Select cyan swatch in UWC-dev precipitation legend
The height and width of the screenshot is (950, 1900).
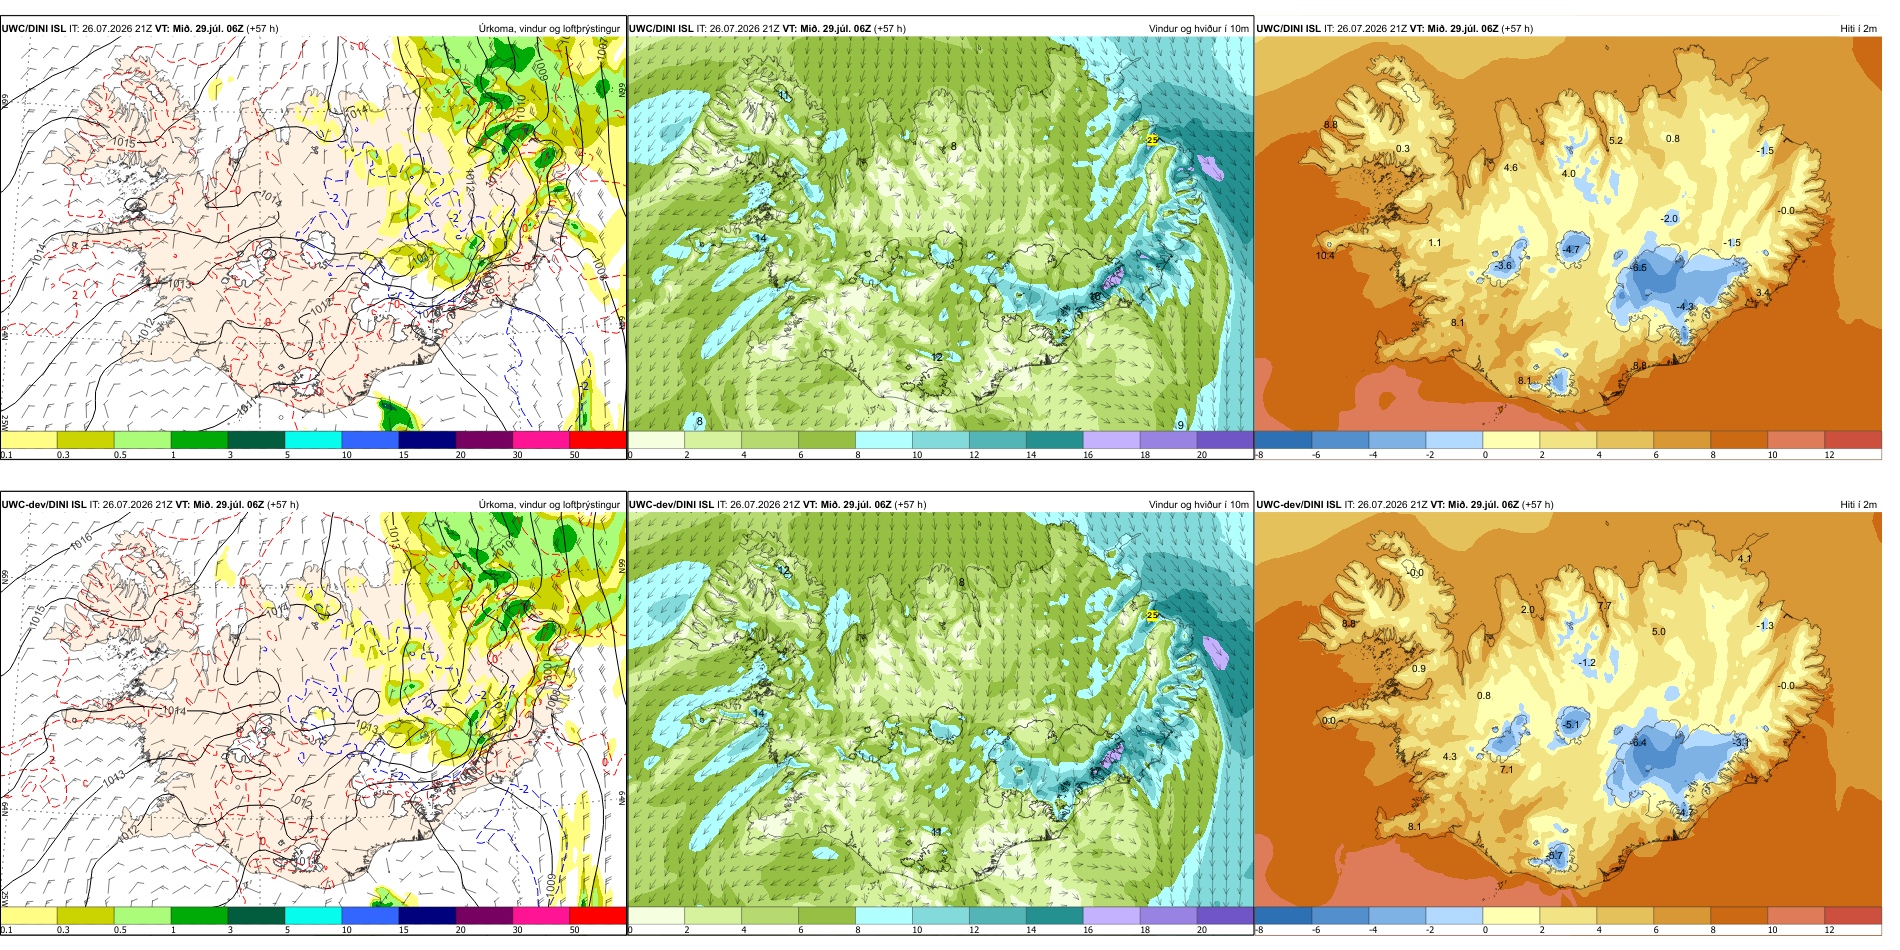[x=313, y=915]
